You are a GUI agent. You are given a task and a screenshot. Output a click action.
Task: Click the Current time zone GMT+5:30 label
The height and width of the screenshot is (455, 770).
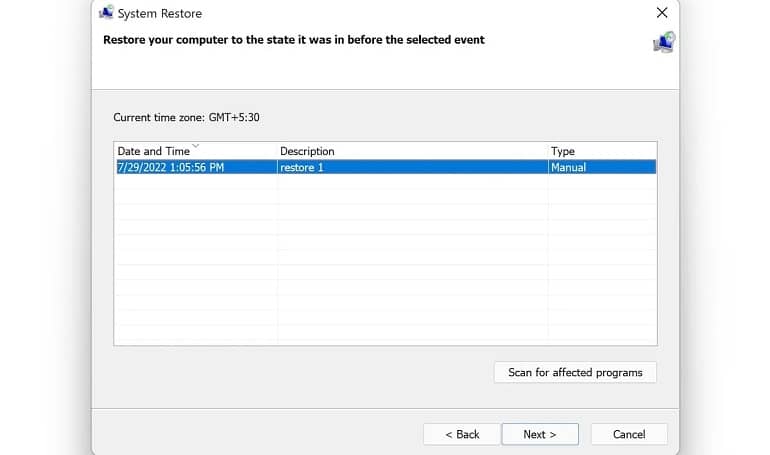point(186,117)
